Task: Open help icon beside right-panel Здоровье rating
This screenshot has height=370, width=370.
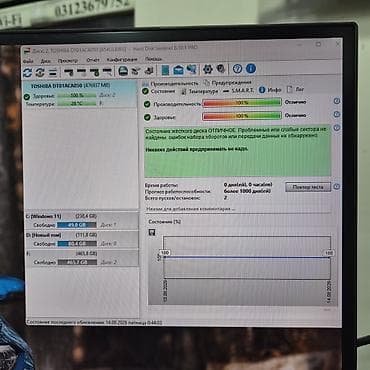Action: pyautogui.click(x=337, y=114)
